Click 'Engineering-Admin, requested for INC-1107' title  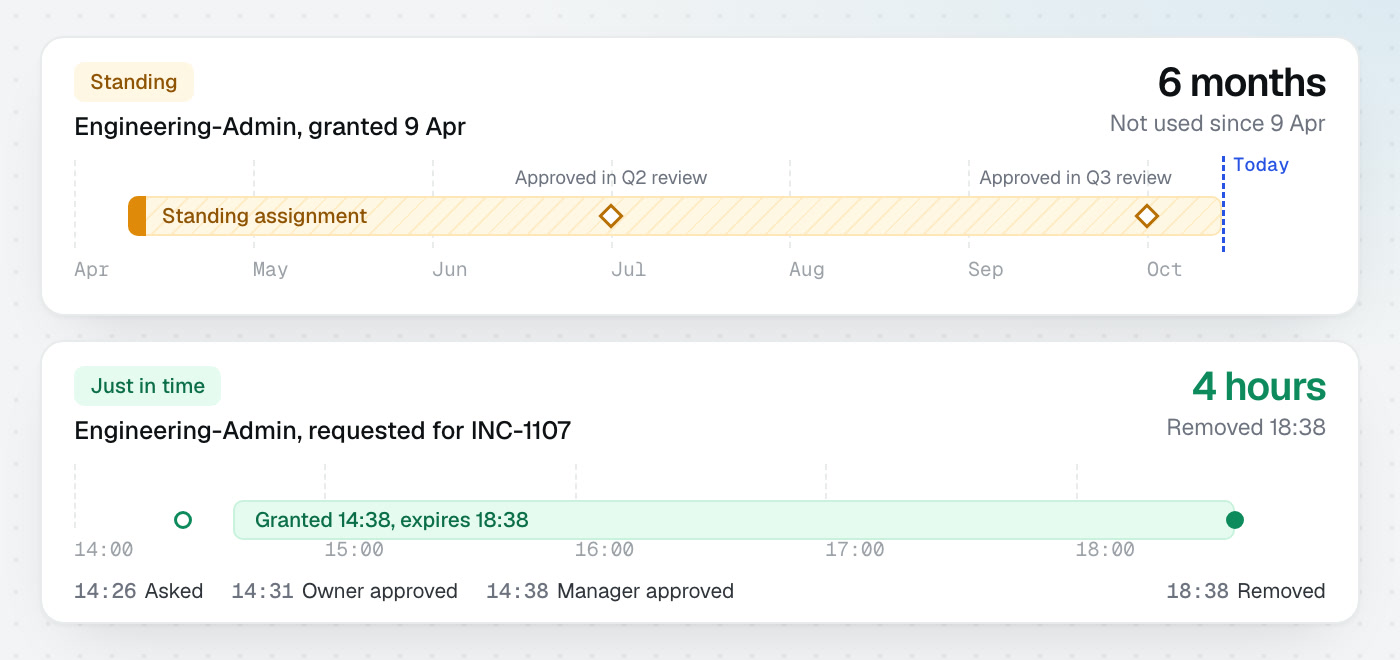pos(323,431)
